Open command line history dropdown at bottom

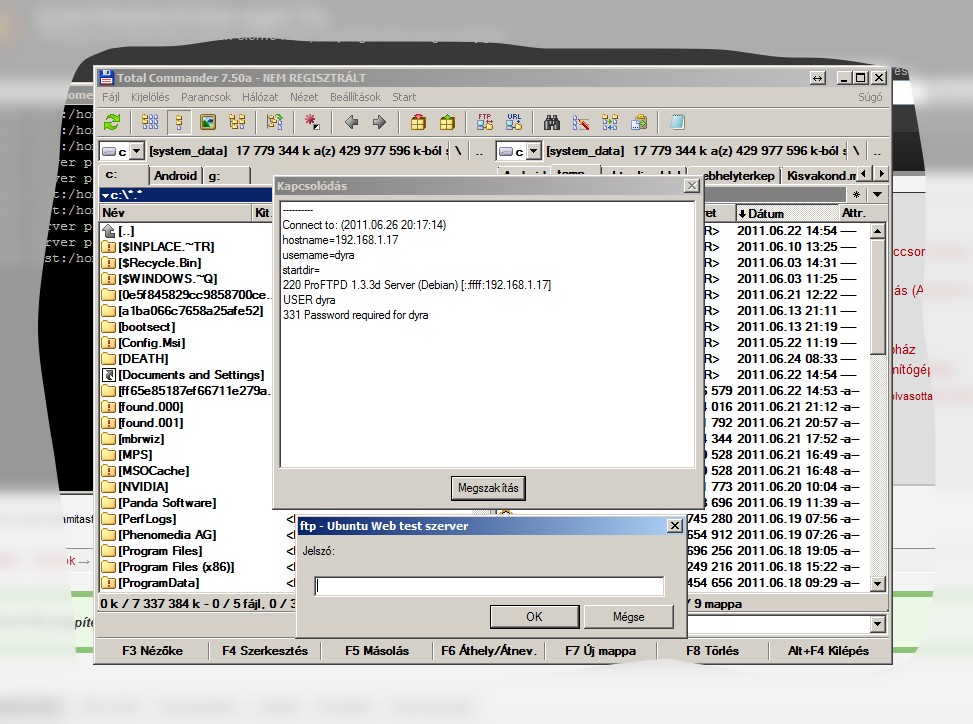pyautogui.click(x=877, y=624)
